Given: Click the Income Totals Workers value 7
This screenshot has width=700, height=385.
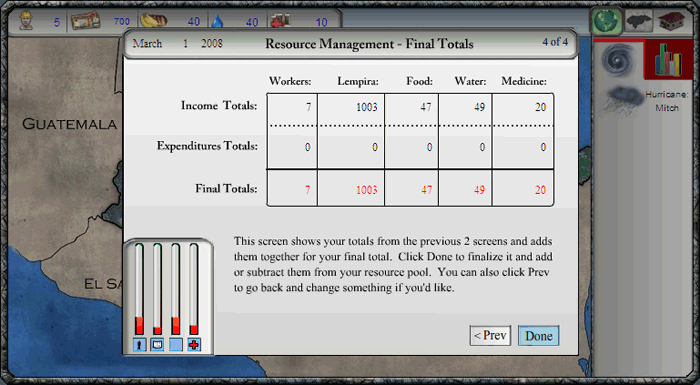Looking at the screenshot, I should (x=308, y=107).
